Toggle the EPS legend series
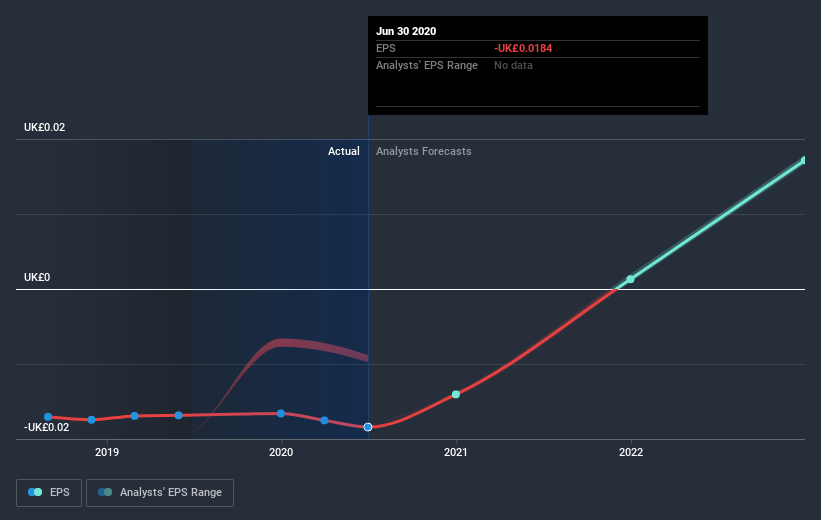 49,493
